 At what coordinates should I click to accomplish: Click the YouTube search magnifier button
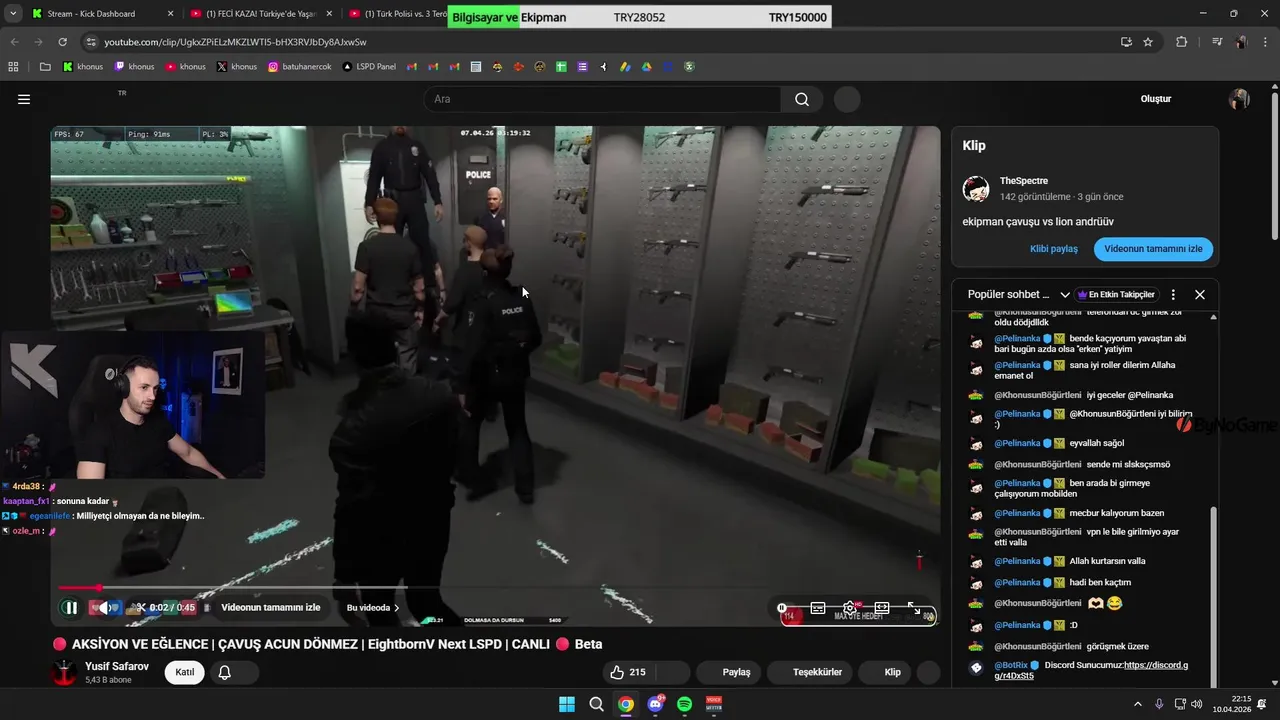point(802,99)
